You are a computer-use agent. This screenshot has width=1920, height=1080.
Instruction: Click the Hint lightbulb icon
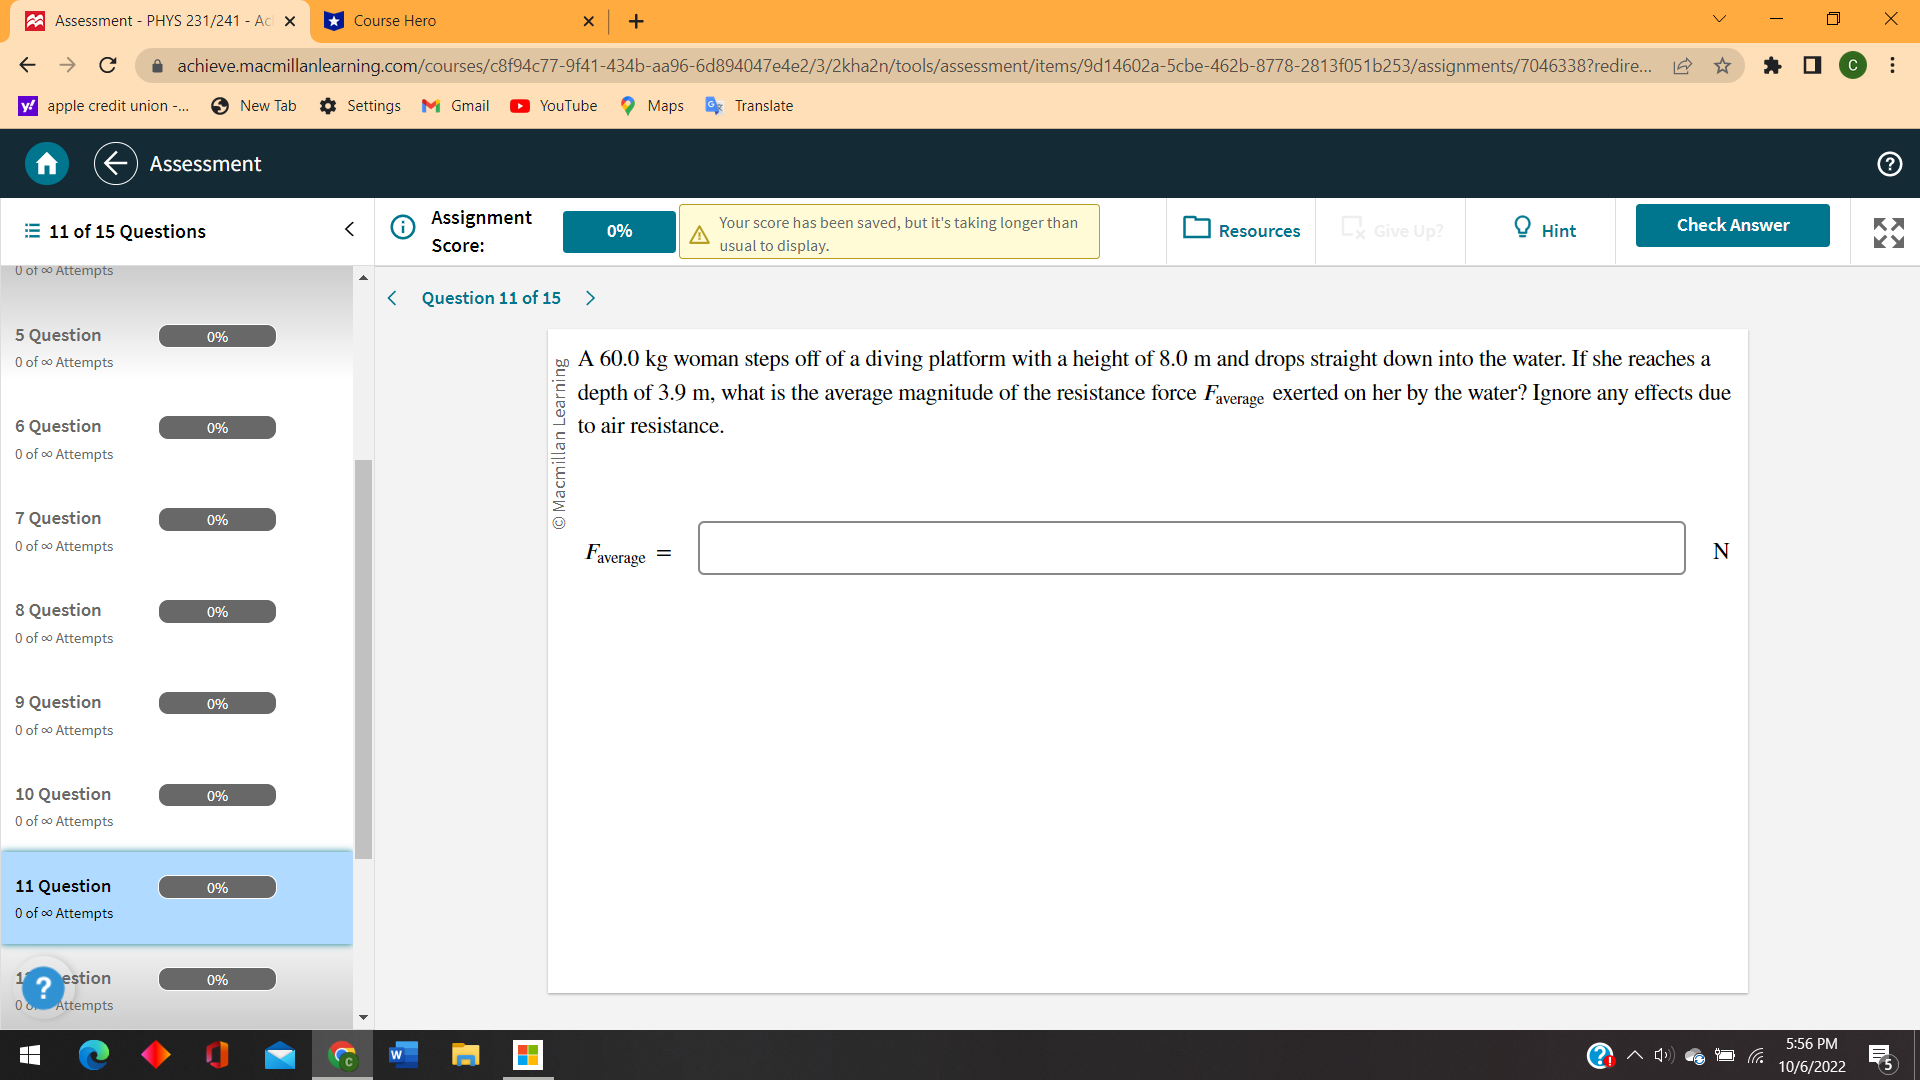(x=1522, y=229)
